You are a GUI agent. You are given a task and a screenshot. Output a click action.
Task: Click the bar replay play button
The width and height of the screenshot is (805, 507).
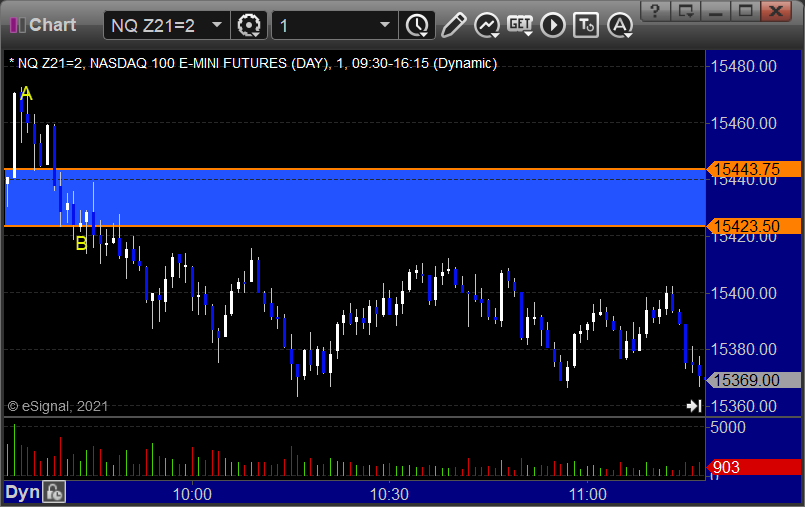pos(553,25)
